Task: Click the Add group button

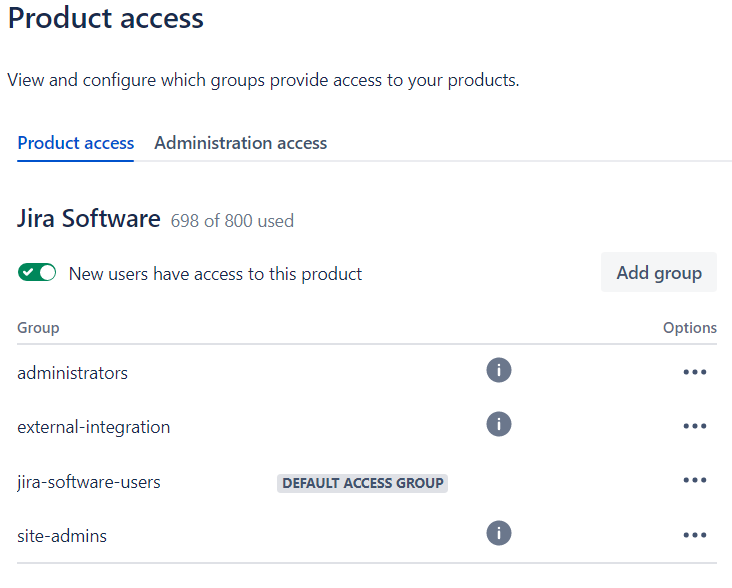Action: (x=659, y=273)
